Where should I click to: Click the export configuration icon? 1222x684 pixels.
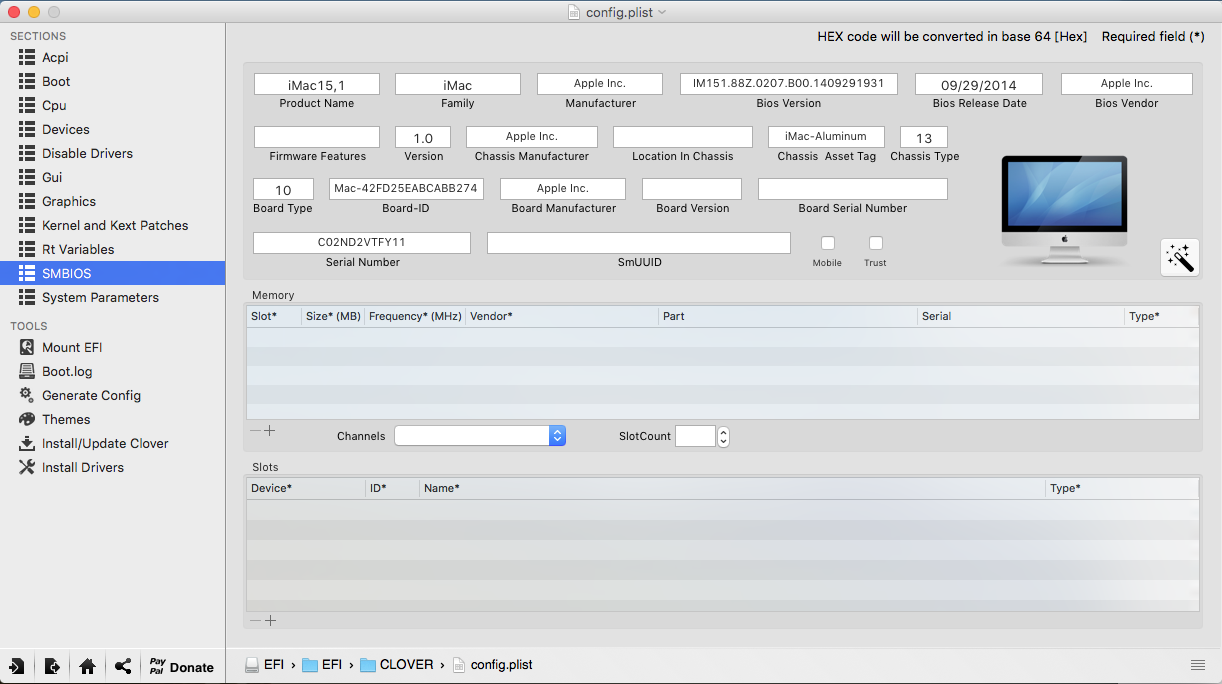coord(52,666)
